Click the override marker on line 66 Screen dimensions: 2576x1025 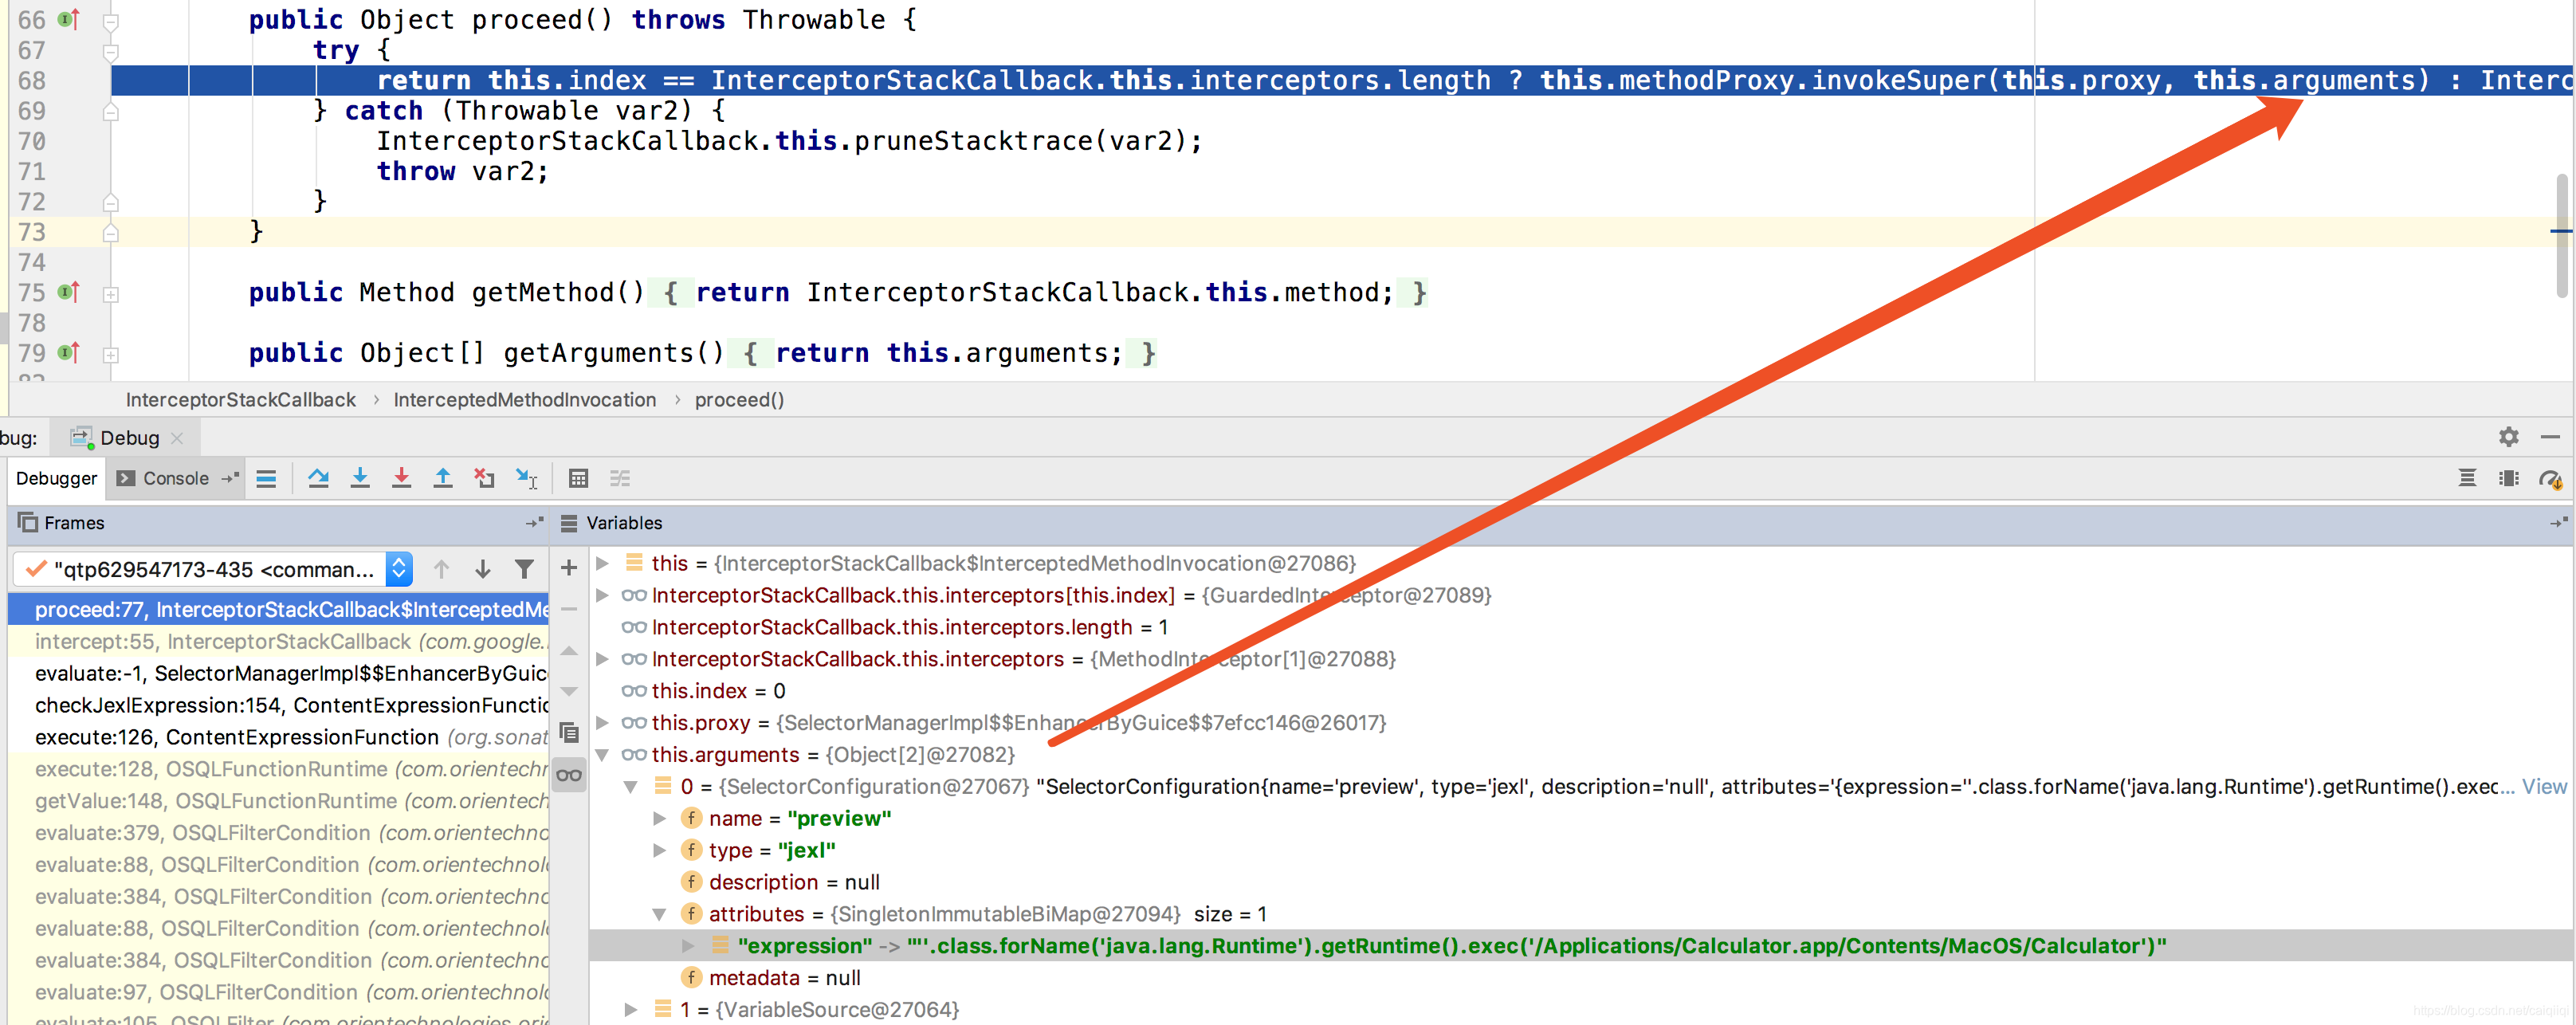pos(68,19)
